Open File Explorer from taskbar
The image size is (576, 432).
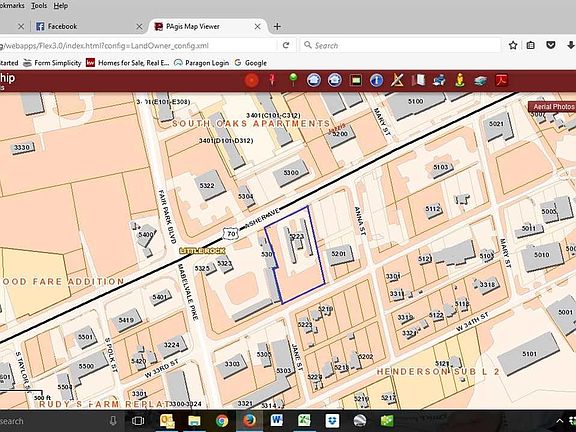click(194, 421)
